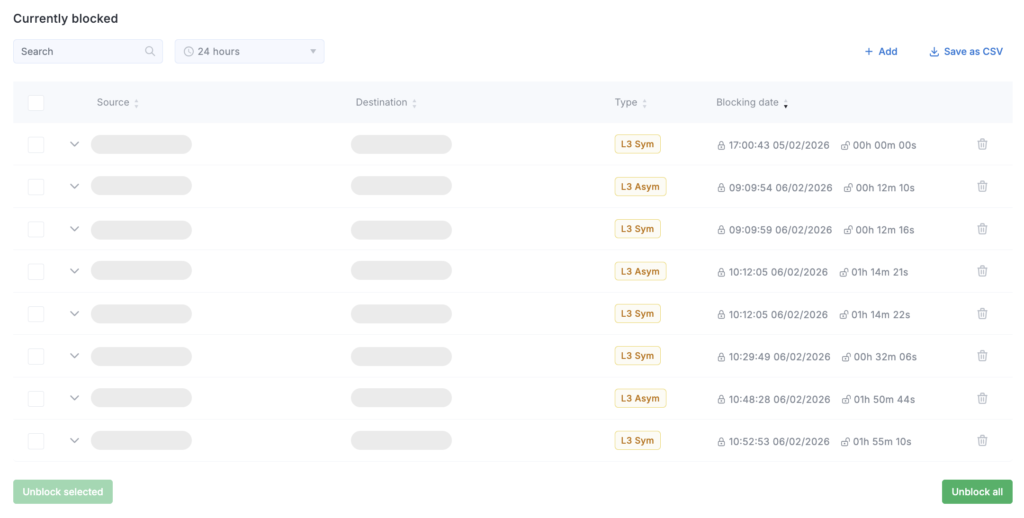Click trash icon for 09:09:54 row
The image size is (1024, 518).
[982, 187]
